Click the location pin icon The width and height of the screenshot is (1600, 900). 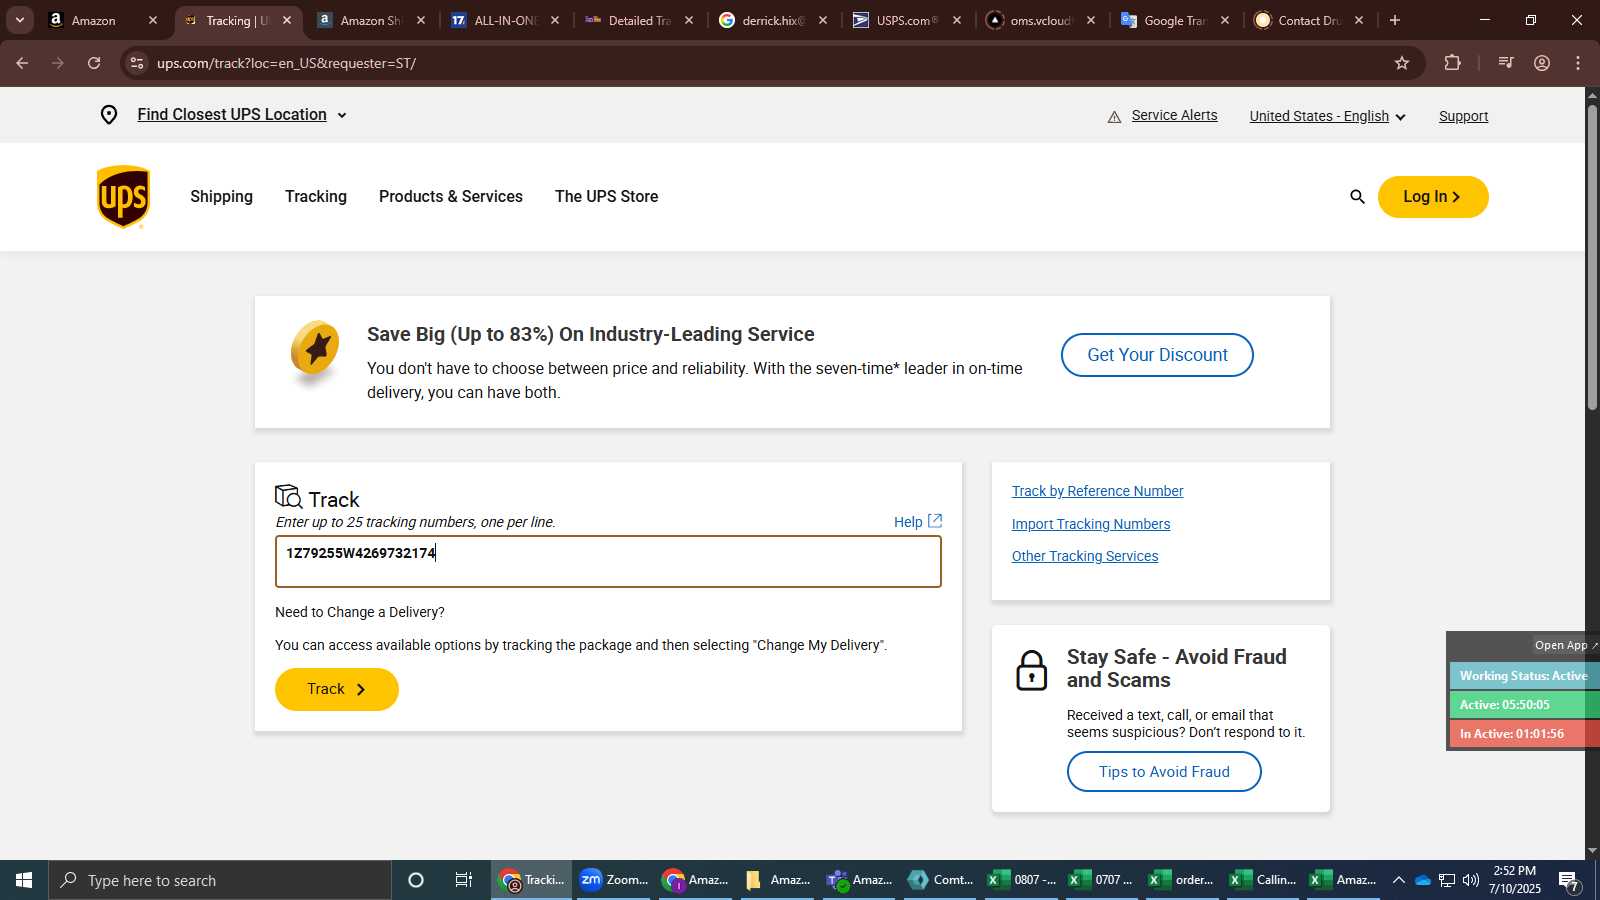click(x=109, y=115)
